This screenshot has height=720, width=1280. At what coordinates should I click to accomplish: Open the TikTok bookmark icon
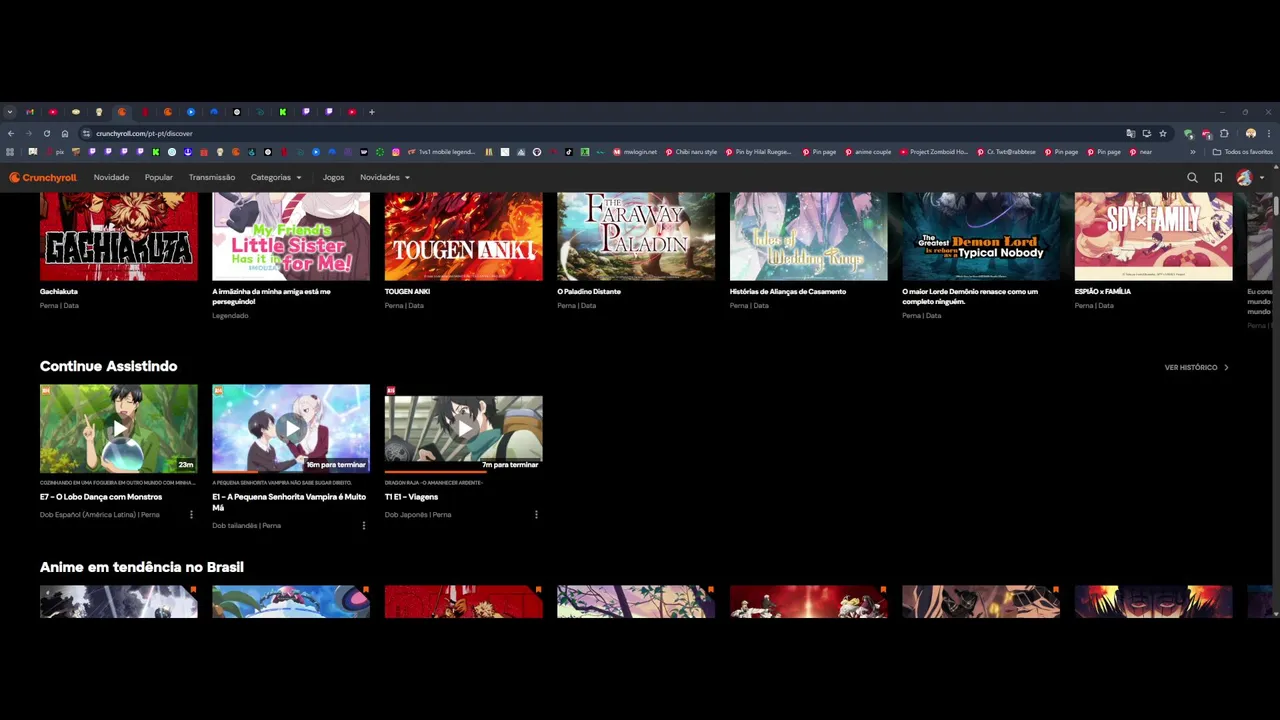pos(569,152)
